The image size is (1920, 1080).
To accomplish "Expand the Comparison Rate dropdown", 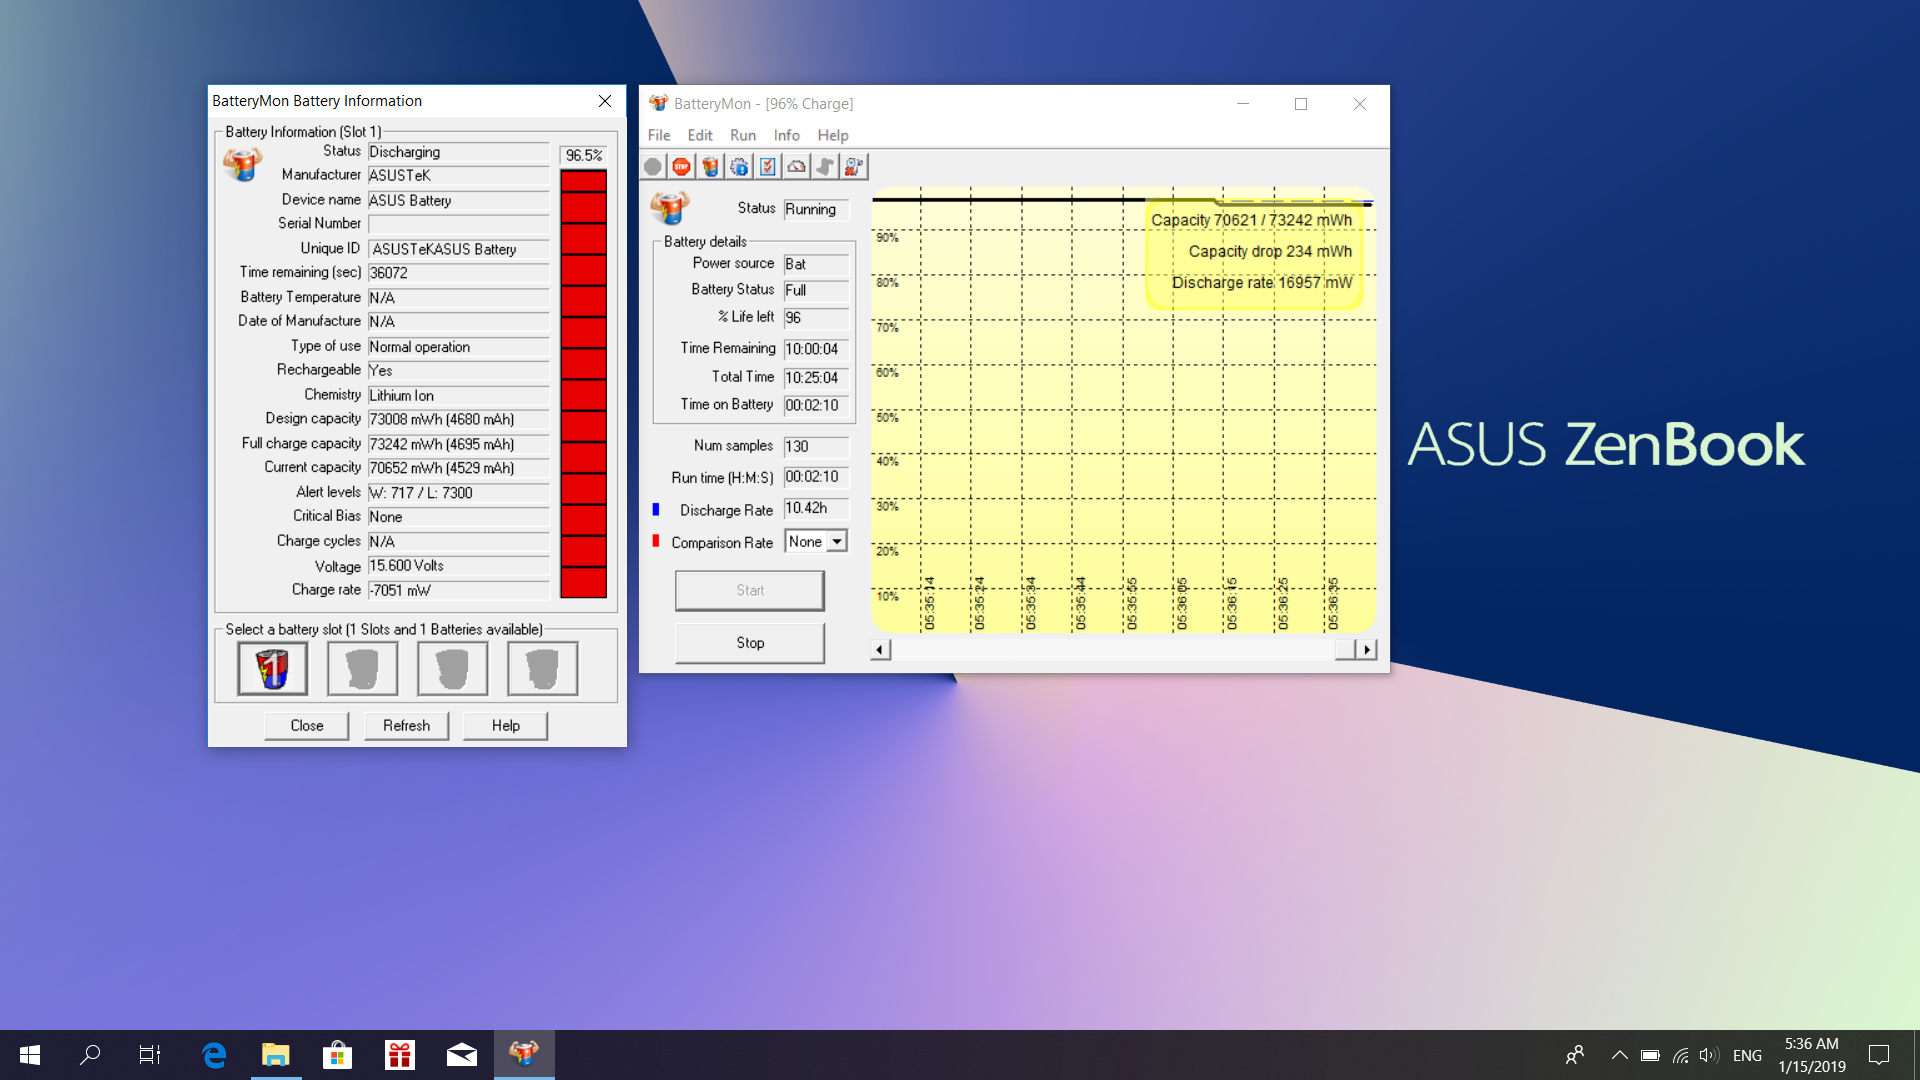I will coord(837,542).
